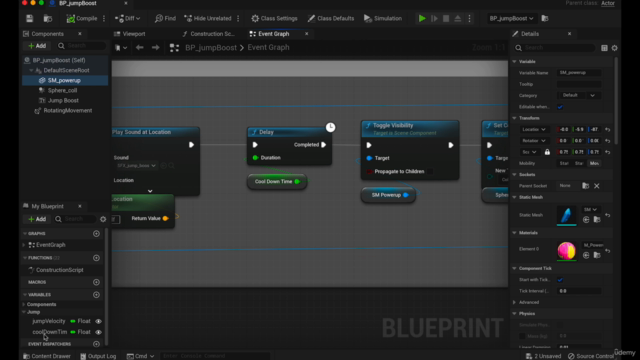
Task: Click the Components search field
Action: [x=81, y=46]
